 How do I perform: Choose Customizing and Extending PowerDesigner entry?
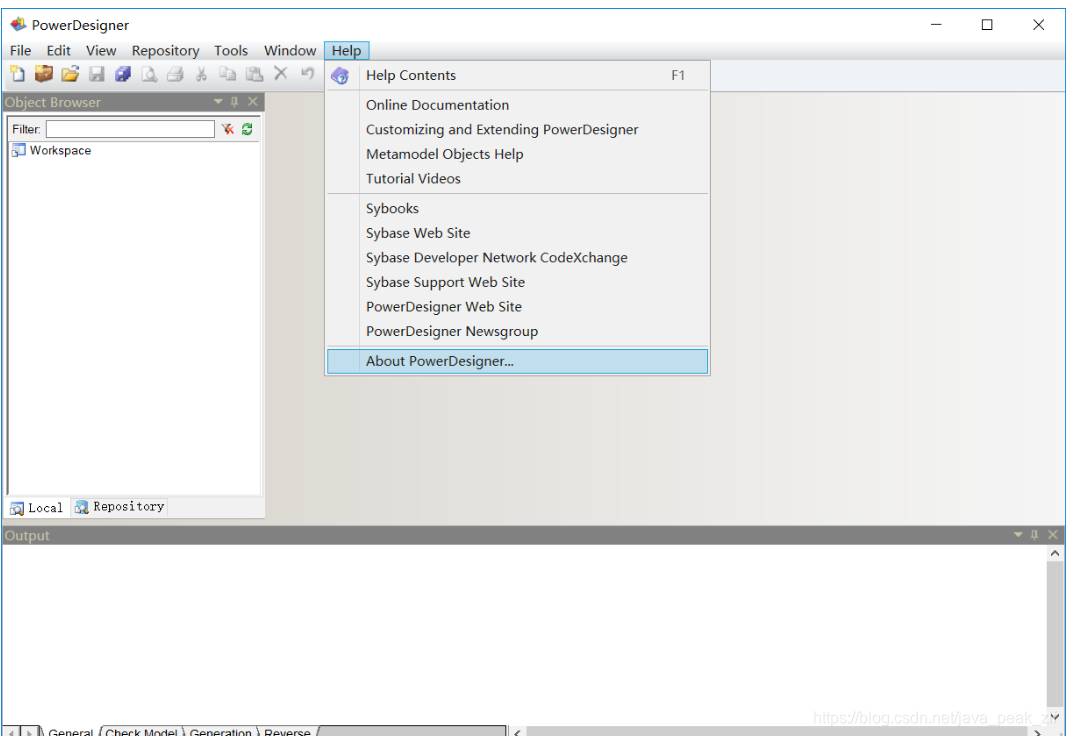(517, 129)
